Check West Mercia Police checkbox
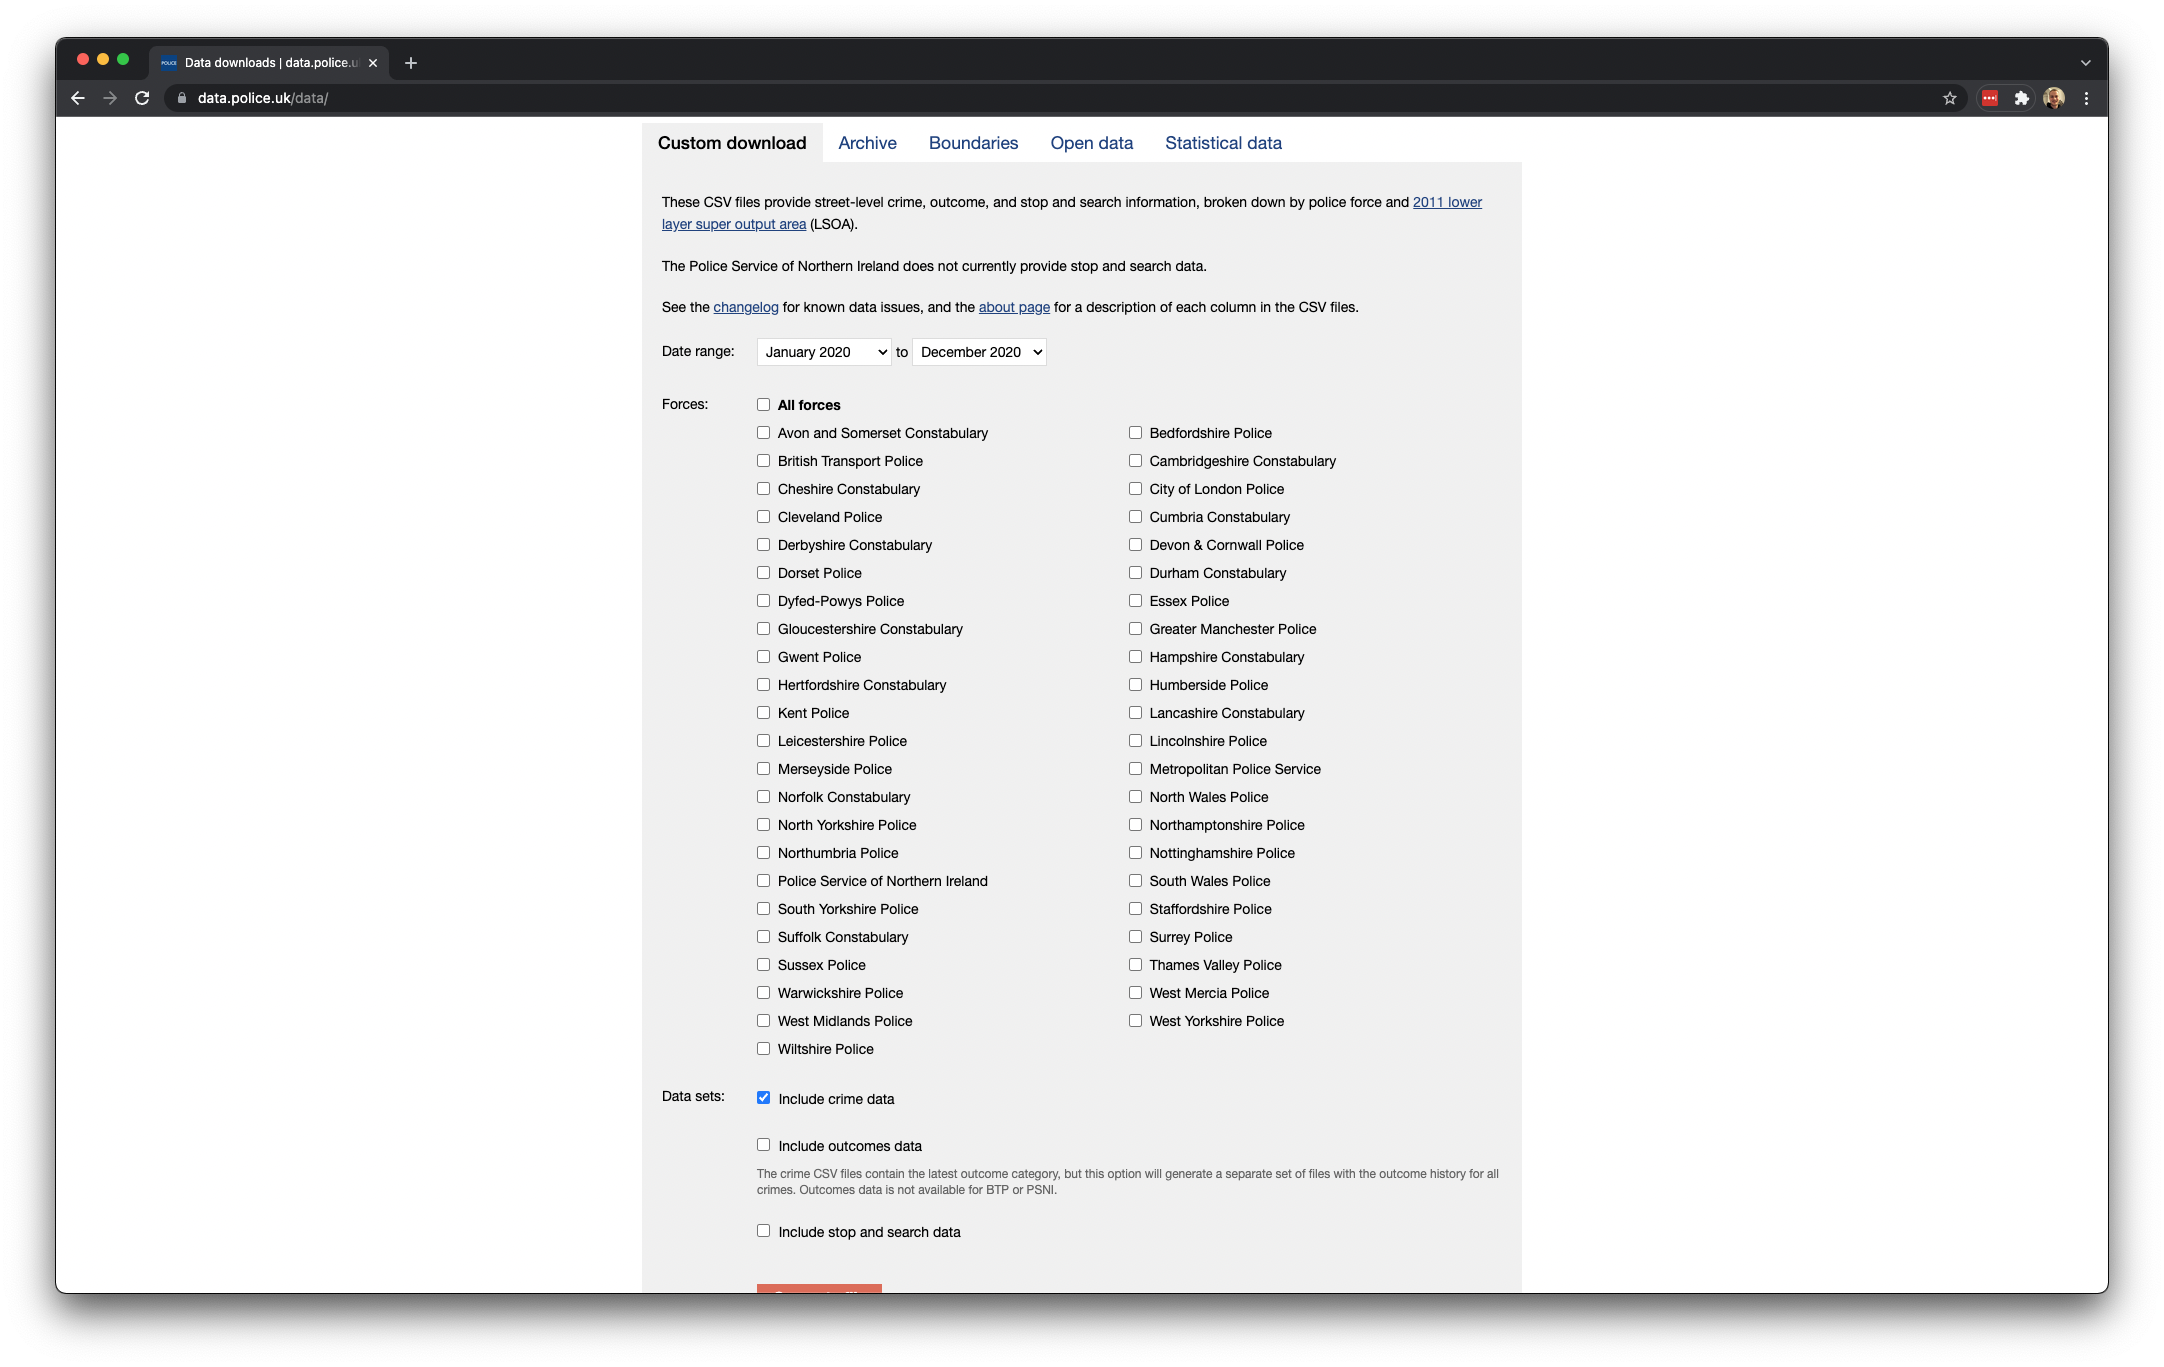The height and width of the screenshot is (1367, 2164). pyautogui.click(x=1135, y=993)
